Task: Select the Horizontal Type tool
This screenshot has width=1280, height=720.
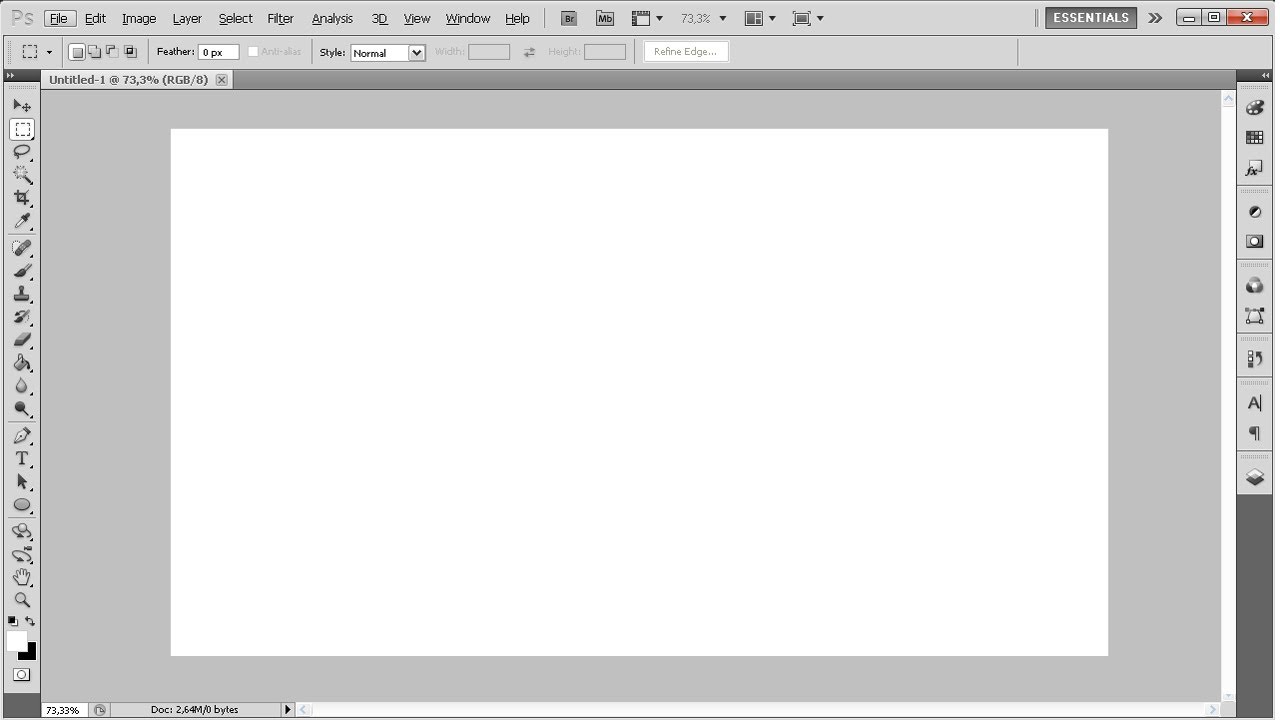Action: tap(22, 459)
